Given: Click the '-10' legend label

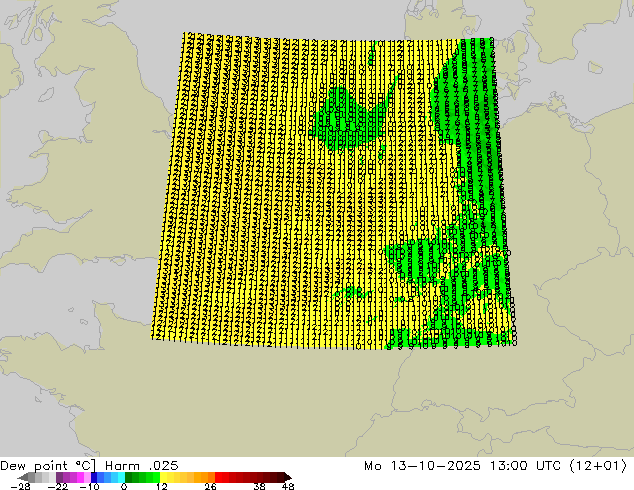Looking at the screenshot, I should pos(89,486).
